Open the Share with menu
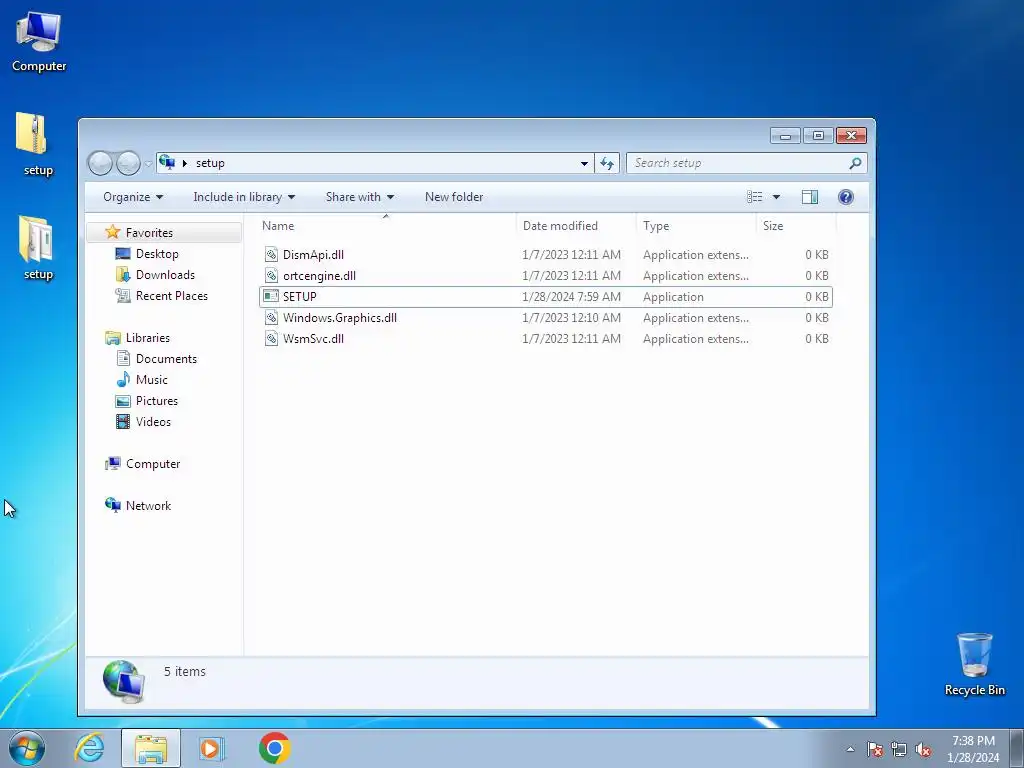Viewport: 1024px width, 768px height. point(360,197)
